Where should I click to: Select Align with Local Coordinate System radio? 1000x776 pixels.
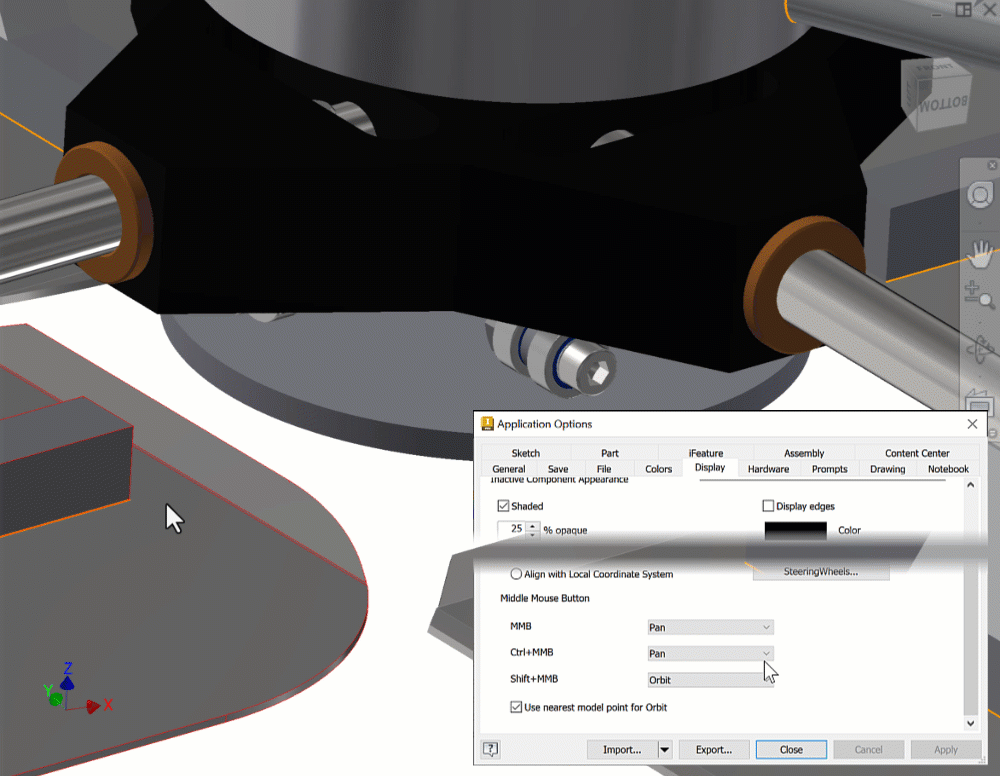(516, 574)
